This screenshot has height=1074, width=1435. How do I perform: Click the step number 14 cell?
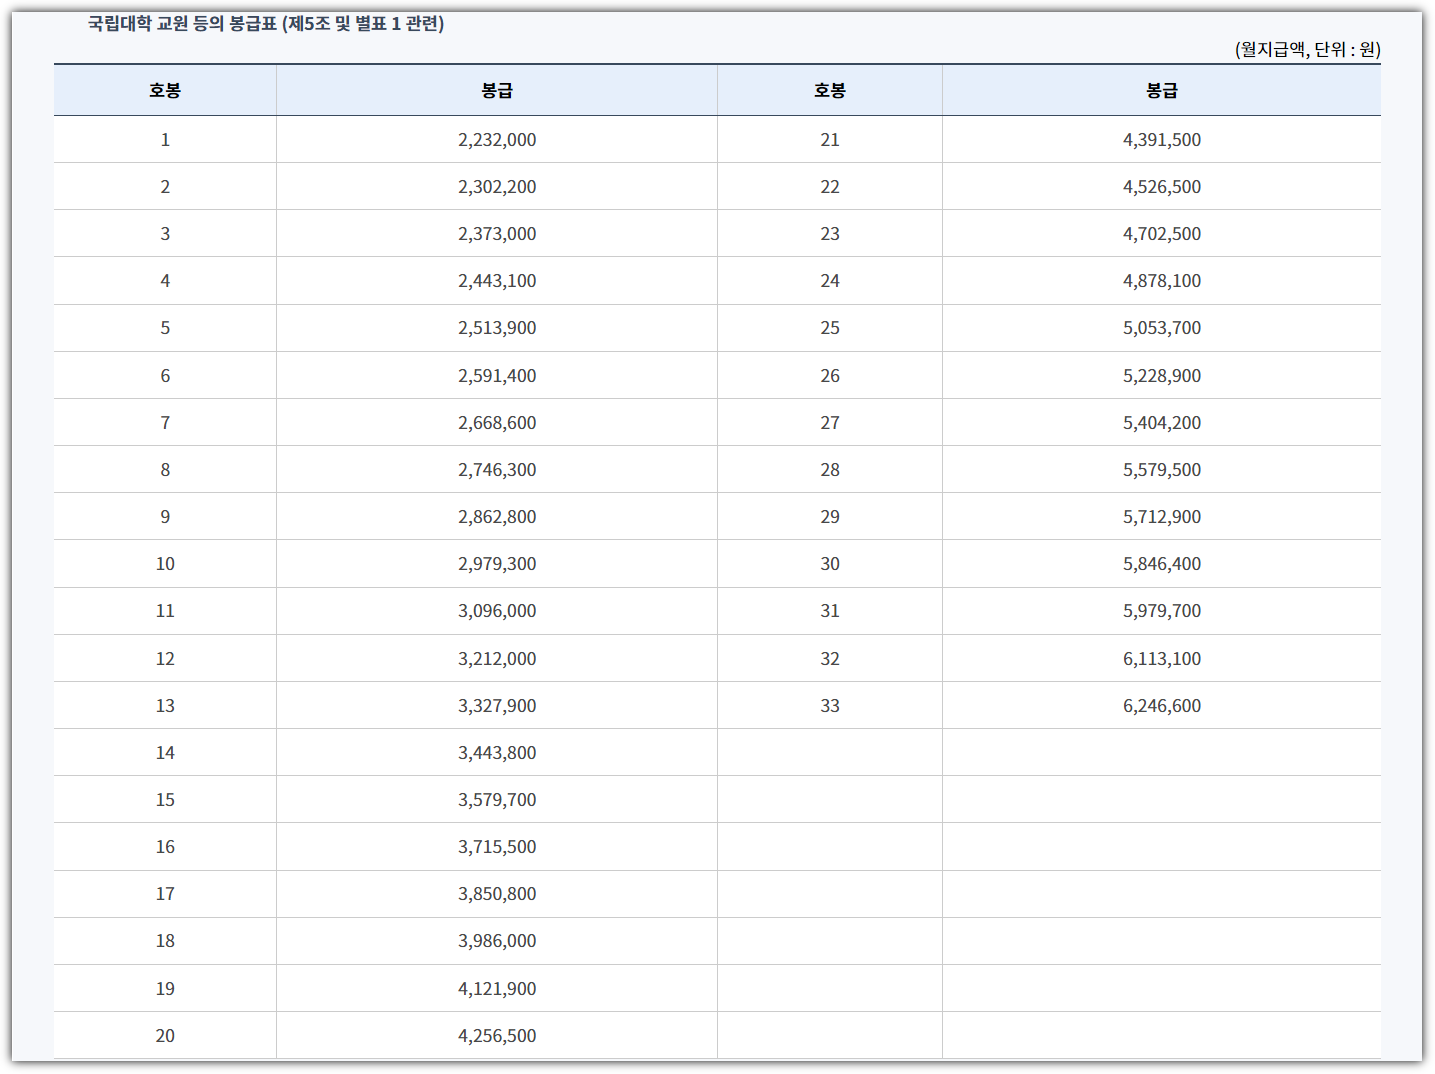point(165,753)
